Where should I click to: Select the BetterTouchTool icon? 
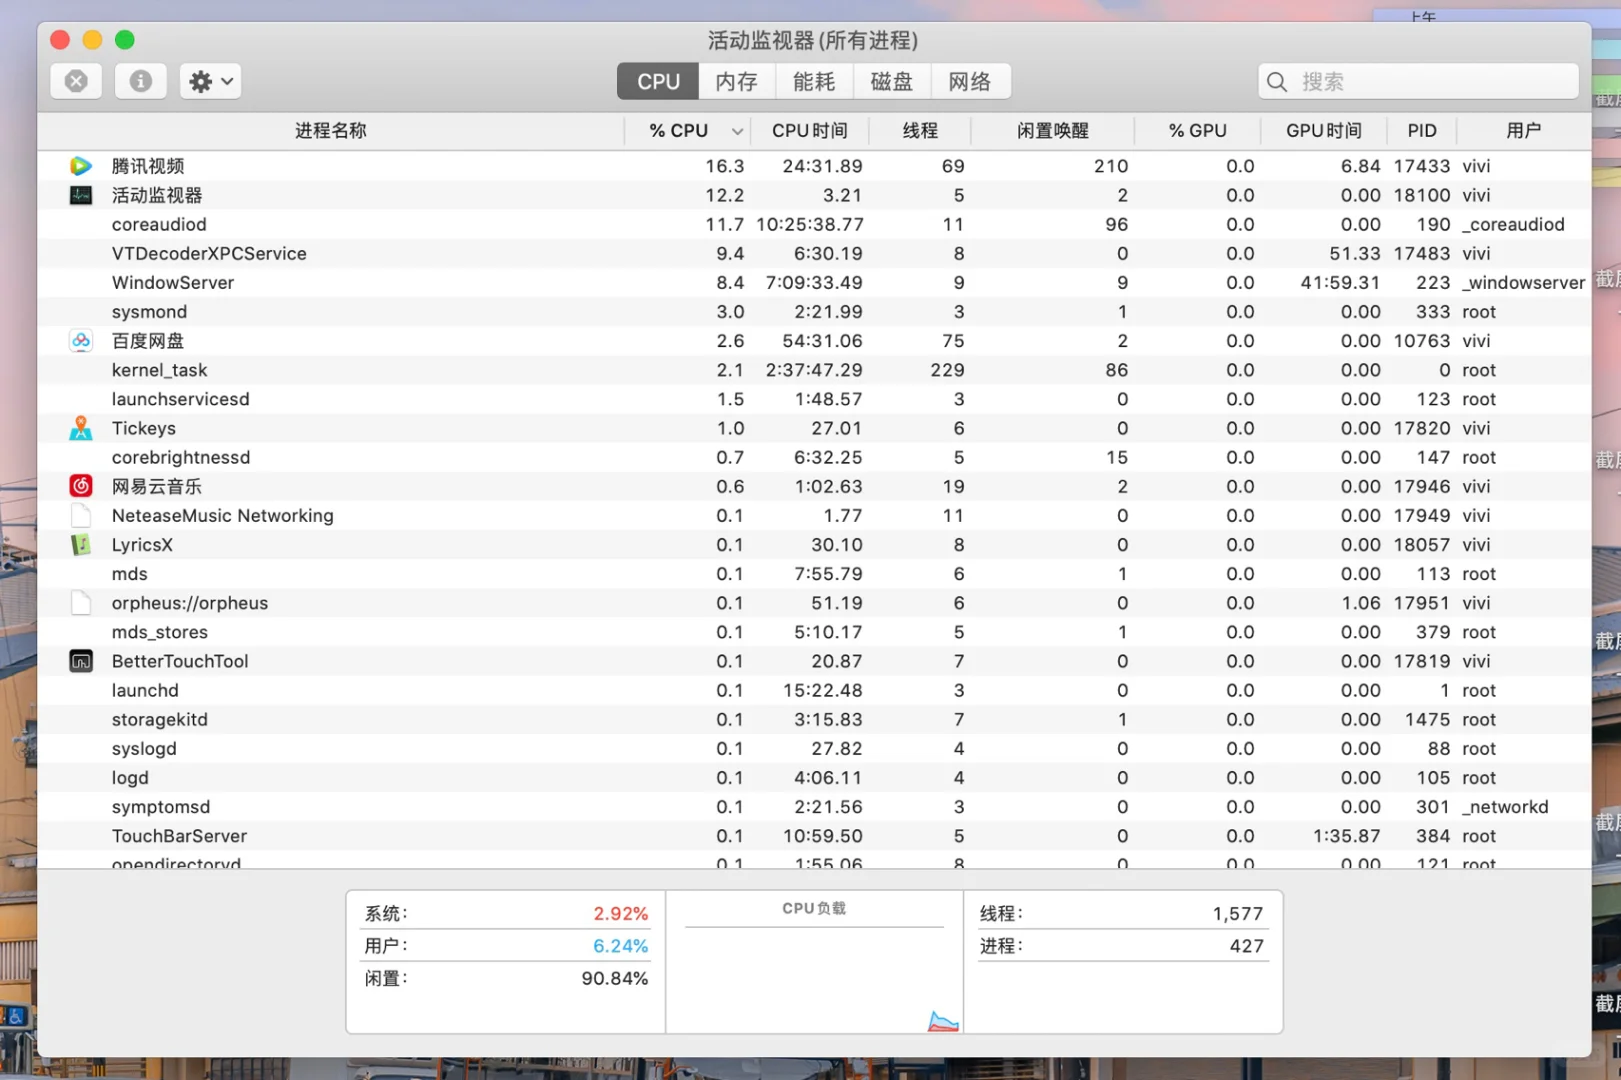coord(80,660)
